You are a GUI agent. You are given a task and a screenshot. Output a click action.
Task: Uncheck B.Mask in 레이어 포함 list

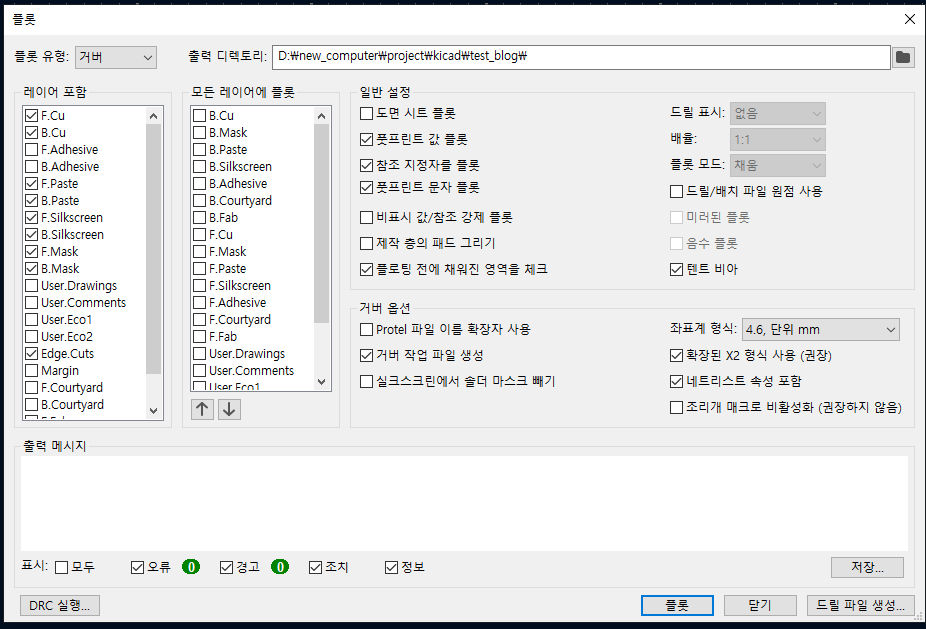point(31,269)
